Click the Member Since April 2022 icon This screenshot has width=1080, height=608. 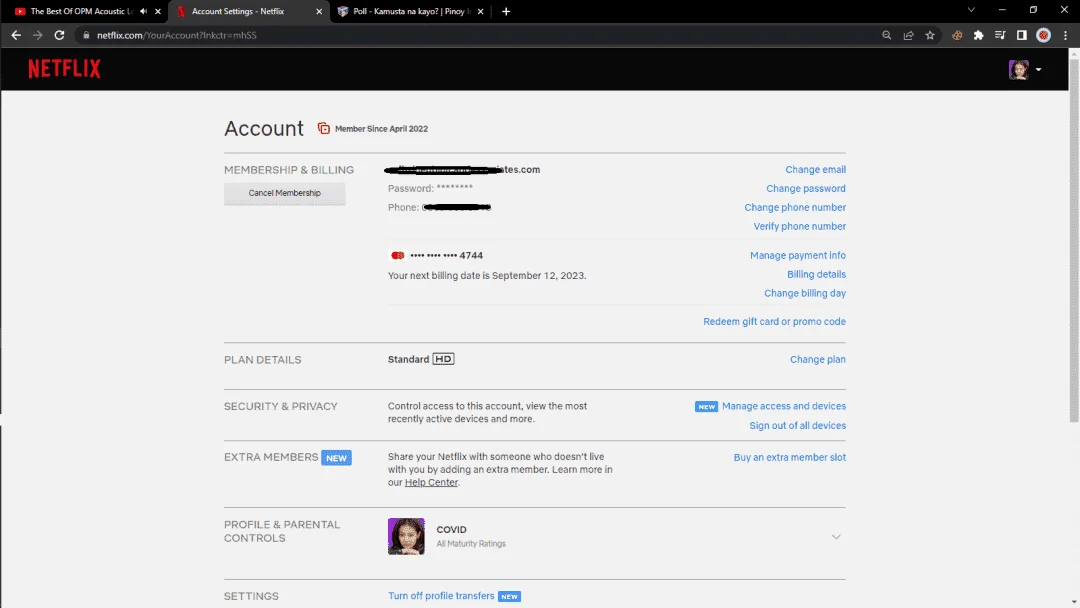click(x=323, y=128)
